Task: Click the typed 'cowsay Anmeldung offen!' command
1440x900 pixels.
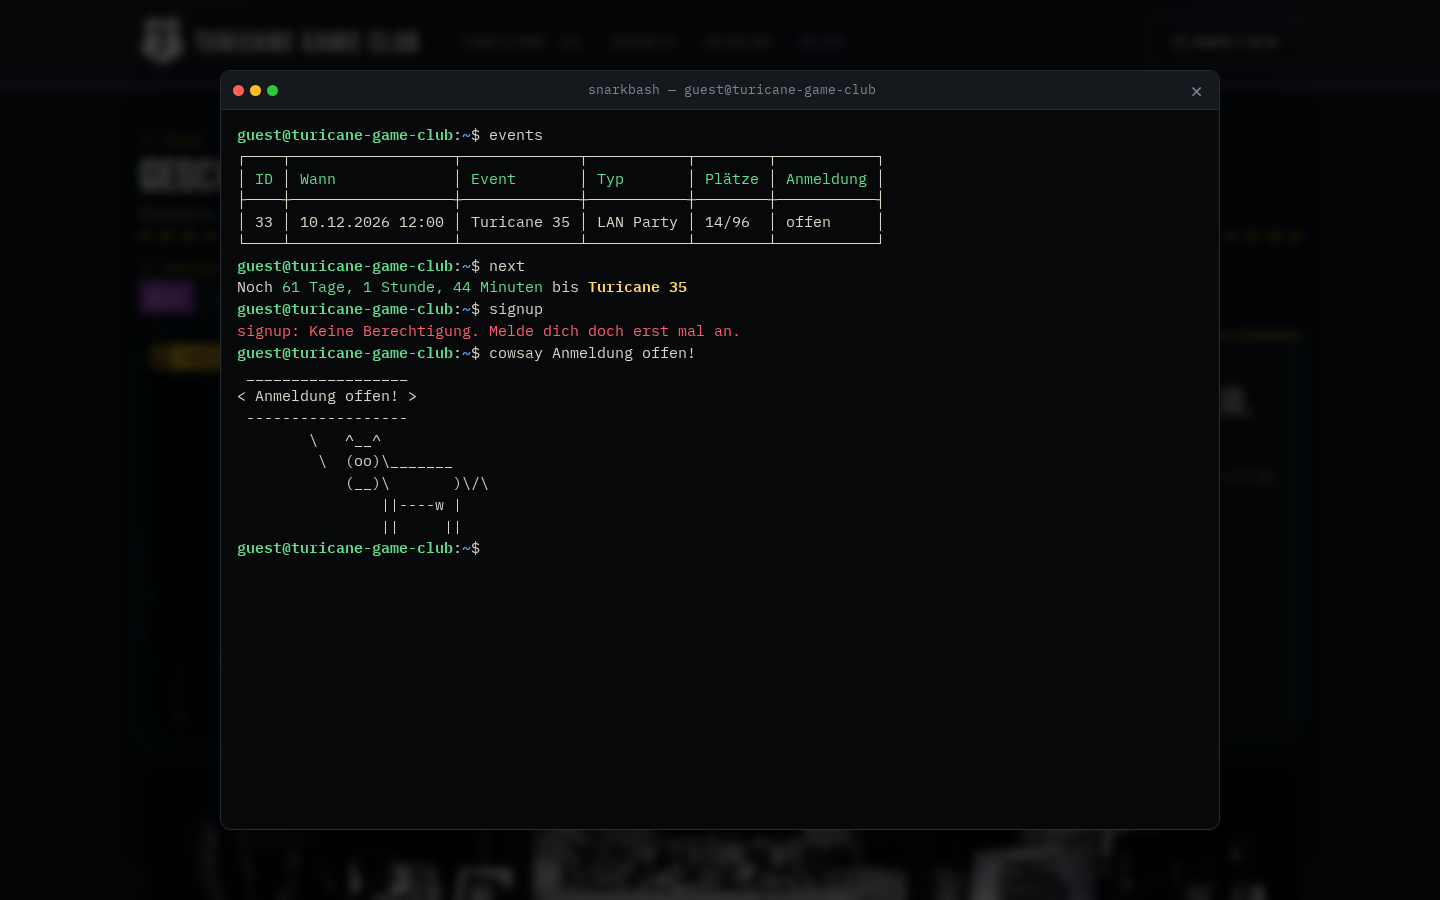Action: click(592, 353)
